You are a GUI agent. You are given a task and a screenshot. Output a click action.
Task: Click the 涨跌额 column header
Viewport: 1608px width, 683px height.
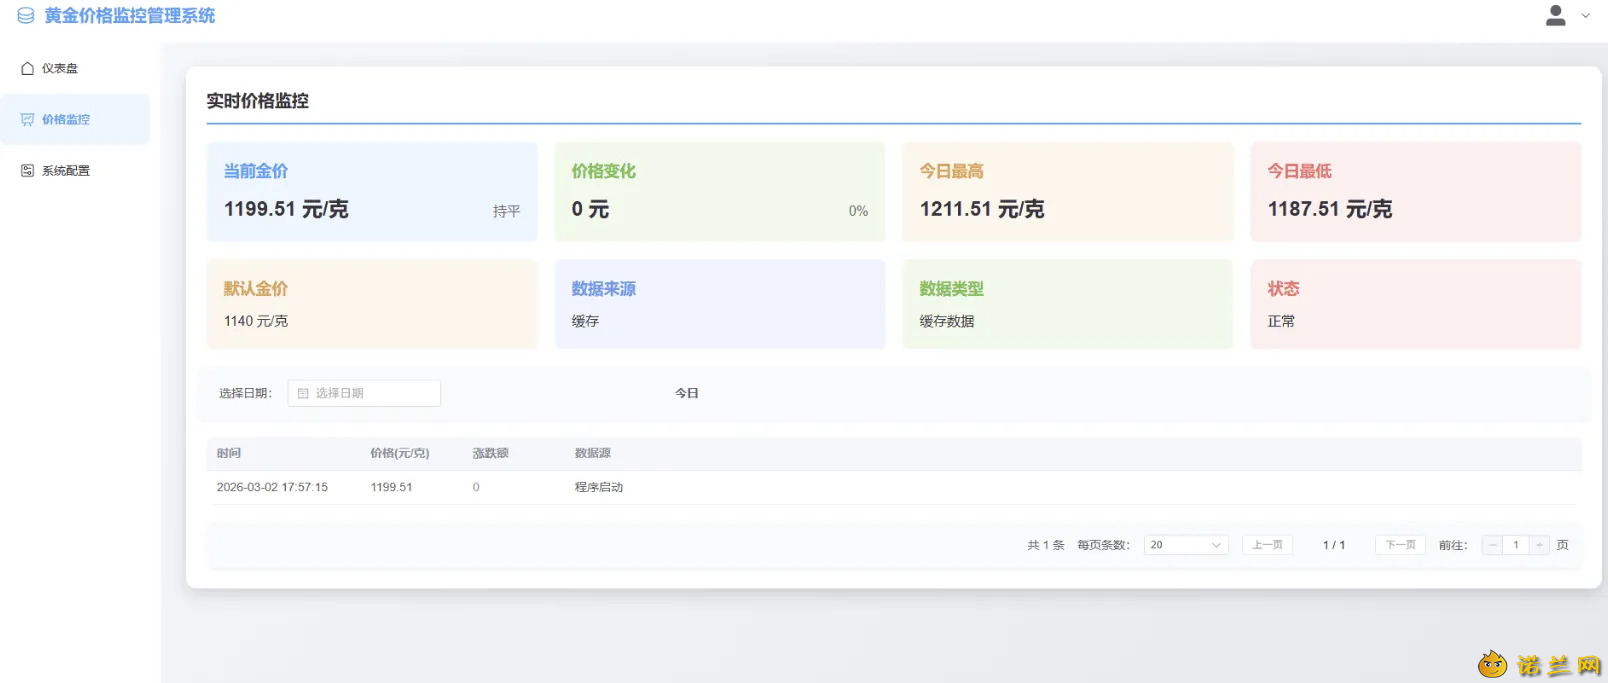491,454
